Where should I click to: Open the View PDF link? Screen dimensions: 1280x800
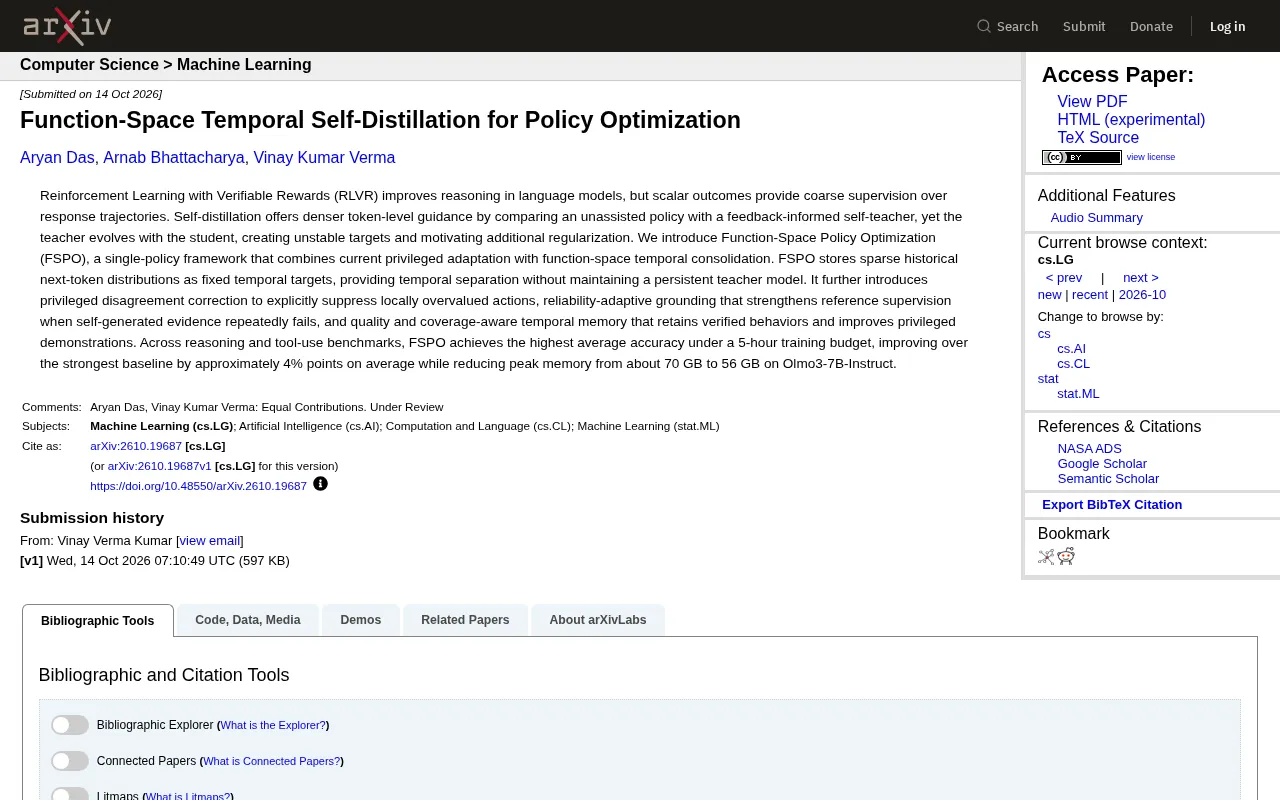point(1092,102)
